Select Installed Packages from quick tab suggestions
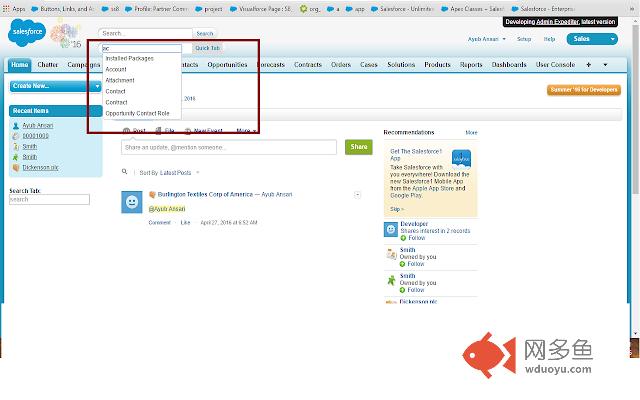 click(129, 58)
